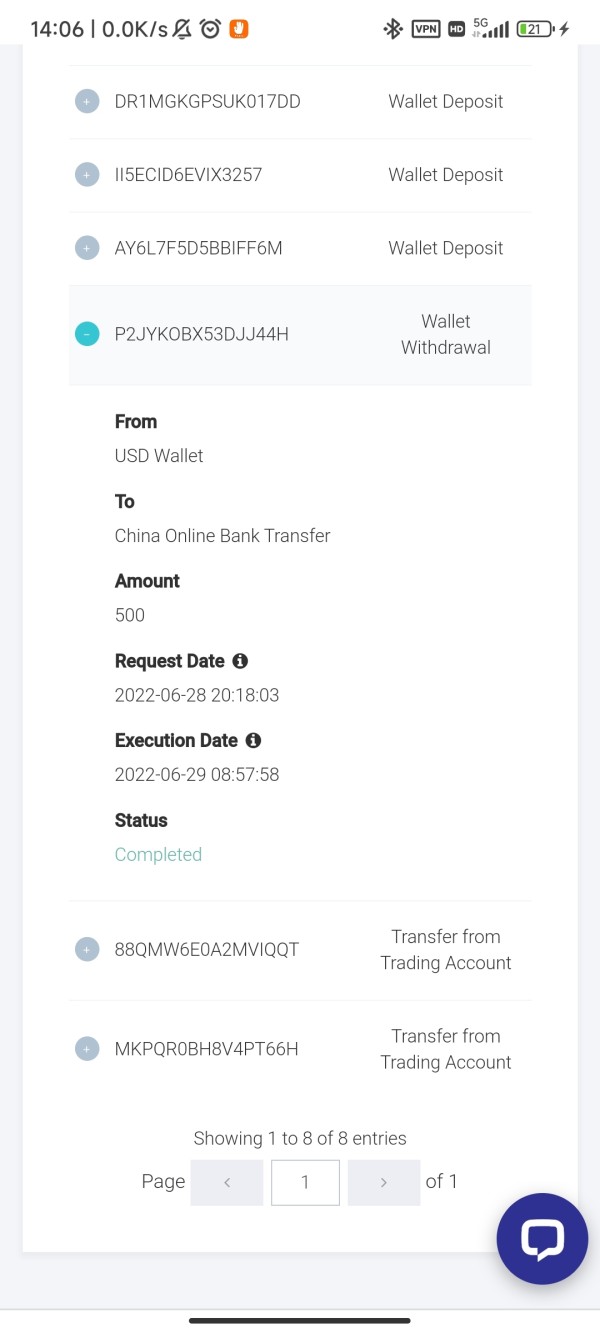Go to the previous page arrow
Viewport: 600px width, 1333px height.
tap(227, 1182)
